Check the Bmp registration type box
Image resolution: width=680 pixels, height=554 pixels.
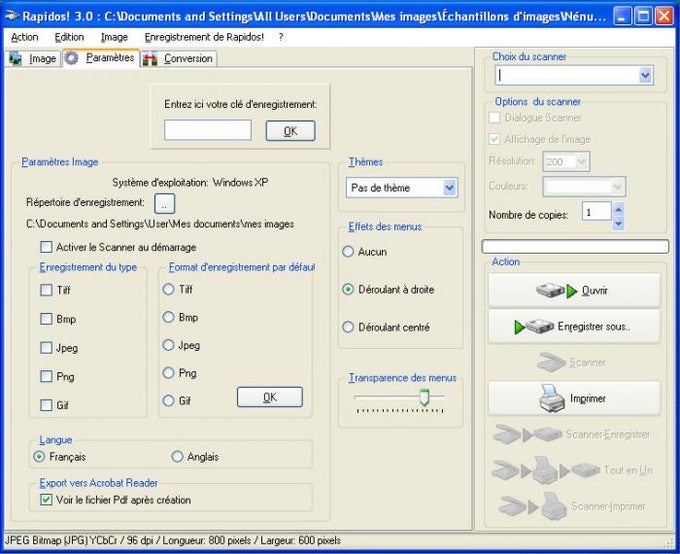[x=46, y=319]
